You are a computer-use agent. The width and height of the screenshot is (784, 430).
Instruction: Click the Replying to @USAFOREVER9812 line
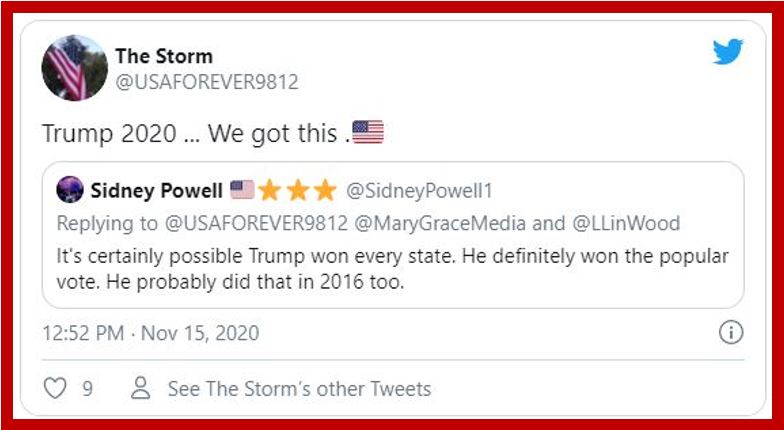pyautogui.click(x=368, y=224)
